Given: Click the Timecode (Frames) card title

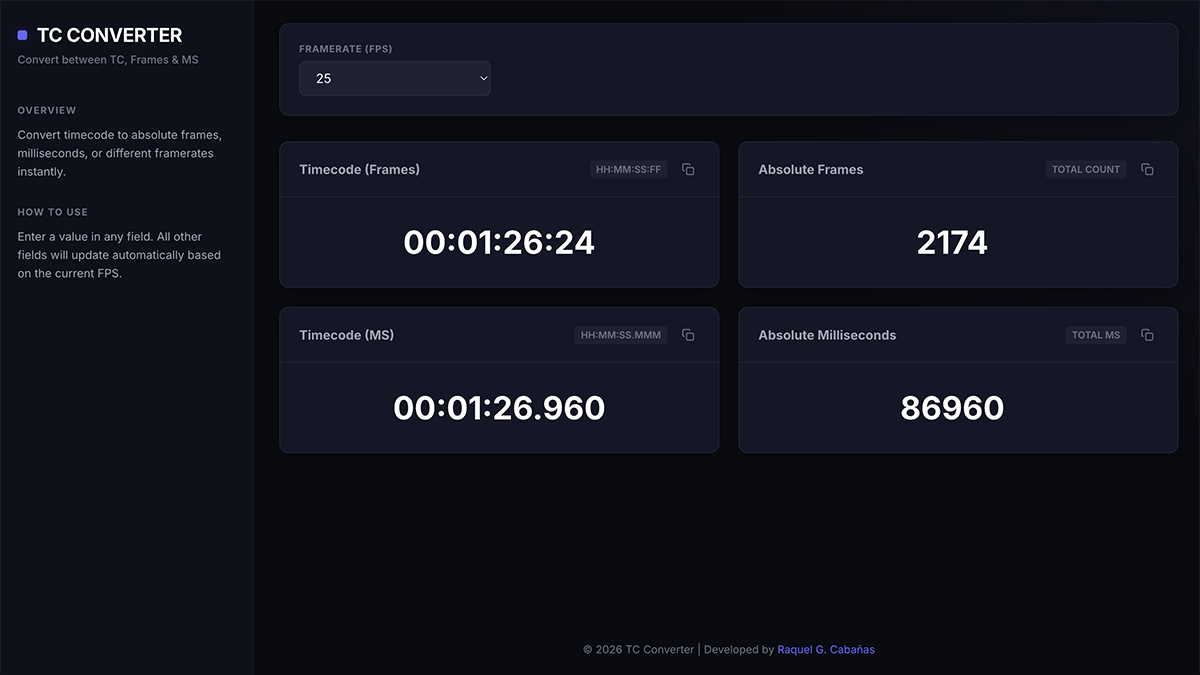Looking at the screenshot, I should (x=360, y=169).
